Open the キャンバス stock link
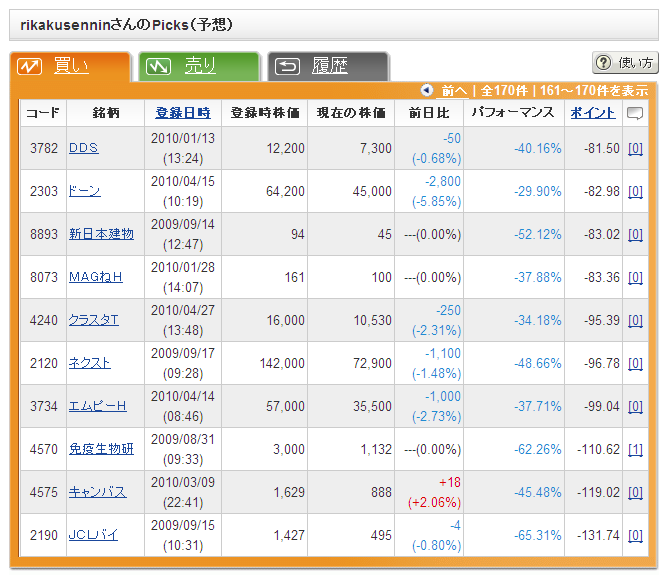The width and height of the screenshot is (664, 575). [97, 492]
